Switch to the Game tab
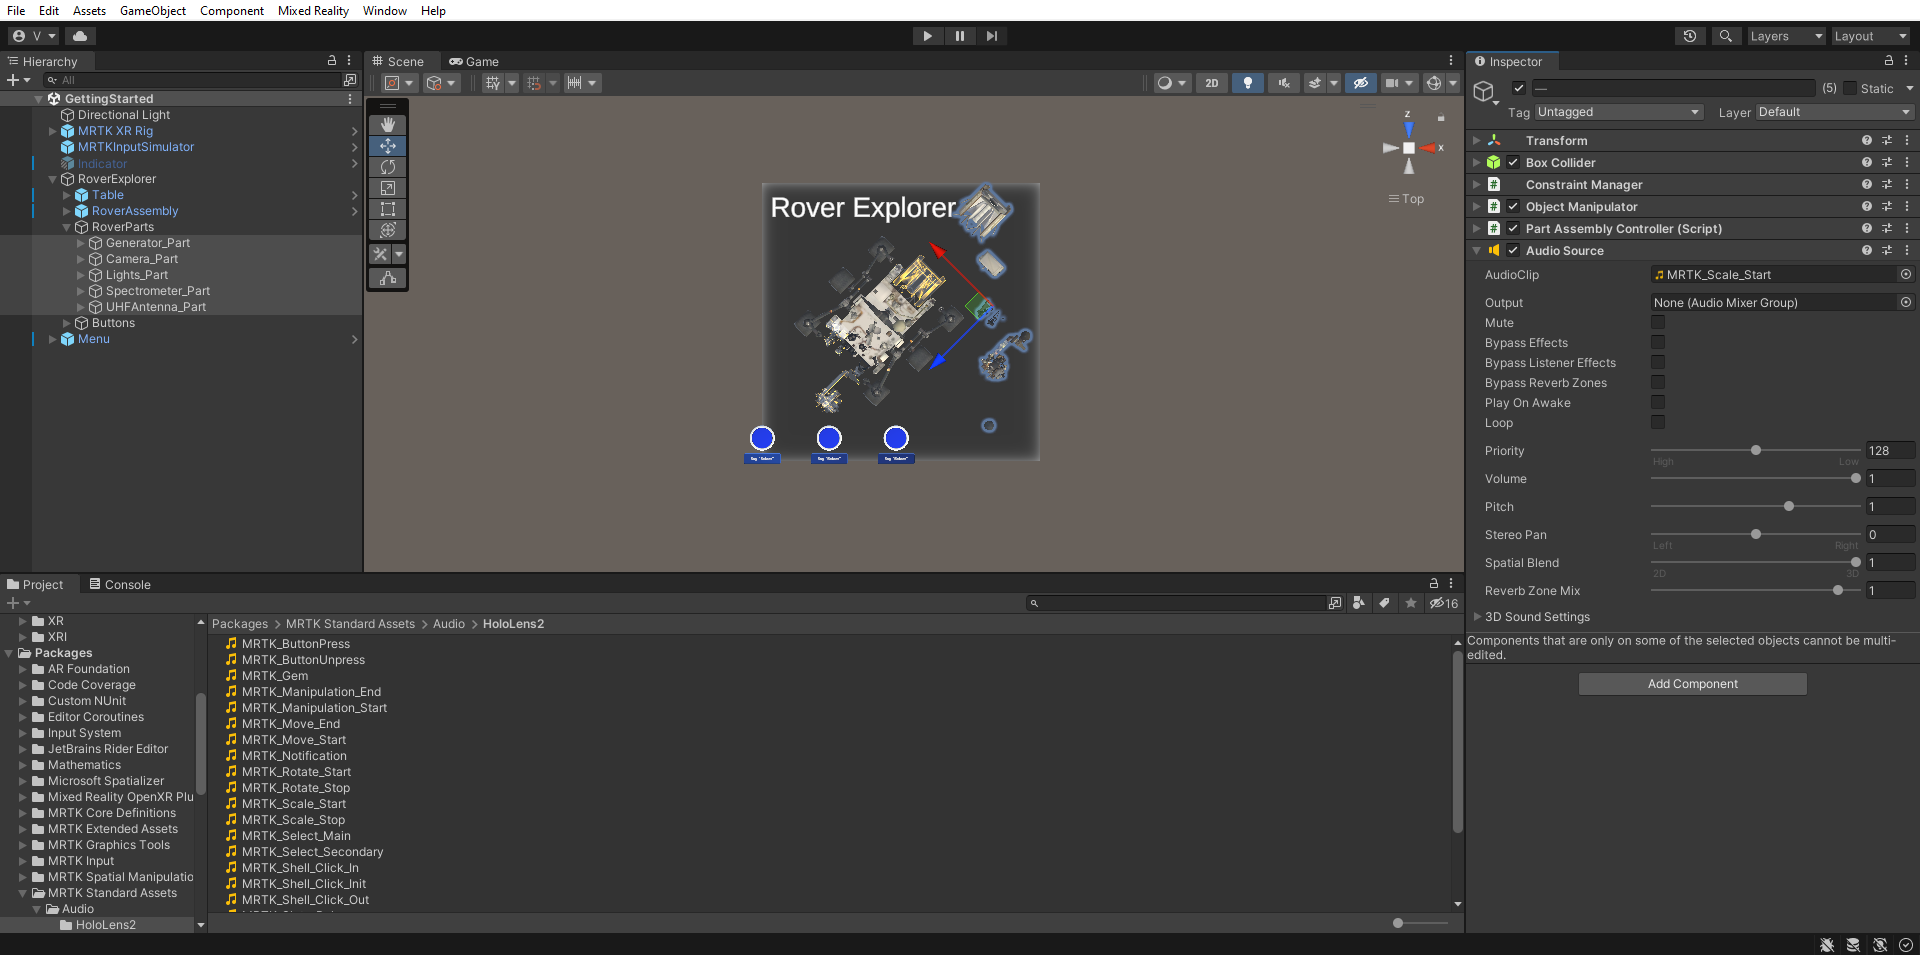Viewport: 1920px width, 955px height. point(474,61)
